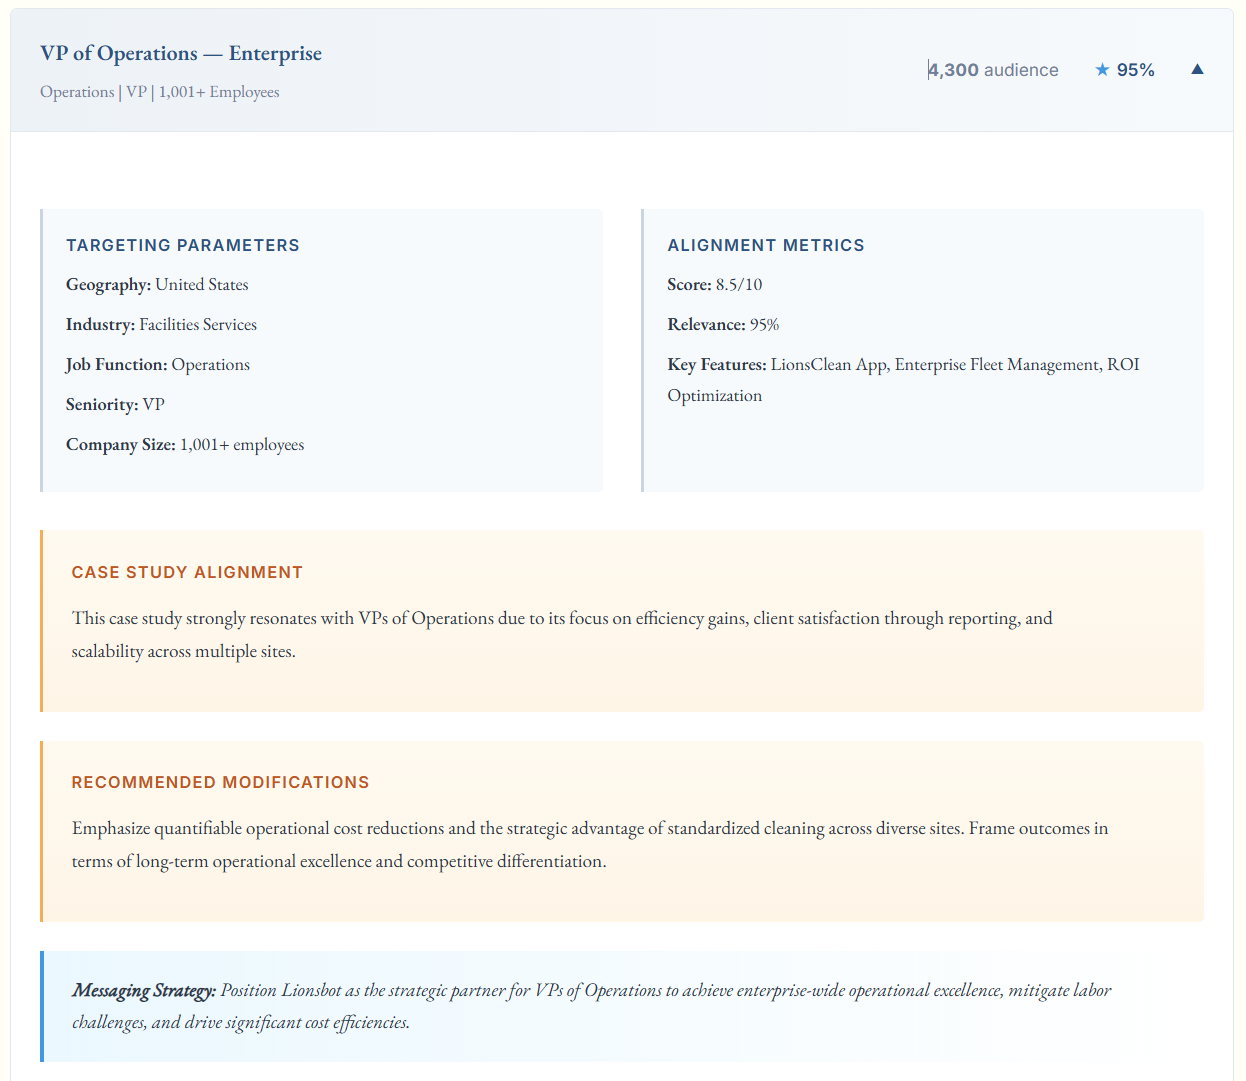Click the Messaging Strategy callout text
This screenshot has width=1246, height=1081.
click(590, 1006)
